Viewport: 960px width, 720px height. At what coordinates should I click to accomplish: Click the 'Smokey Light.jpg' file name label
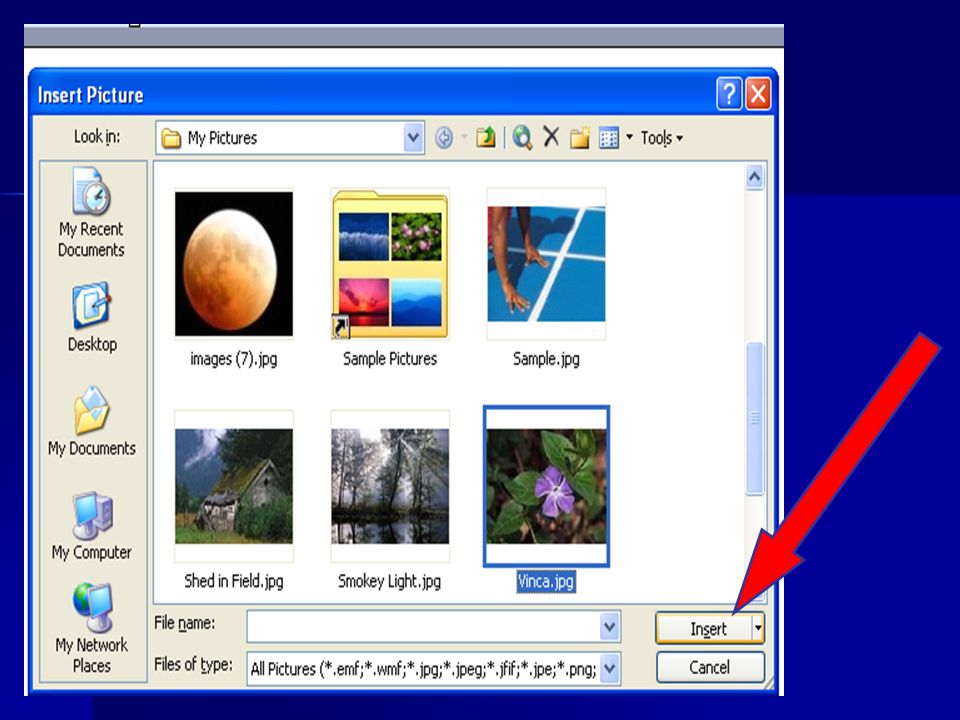(389, 581)
